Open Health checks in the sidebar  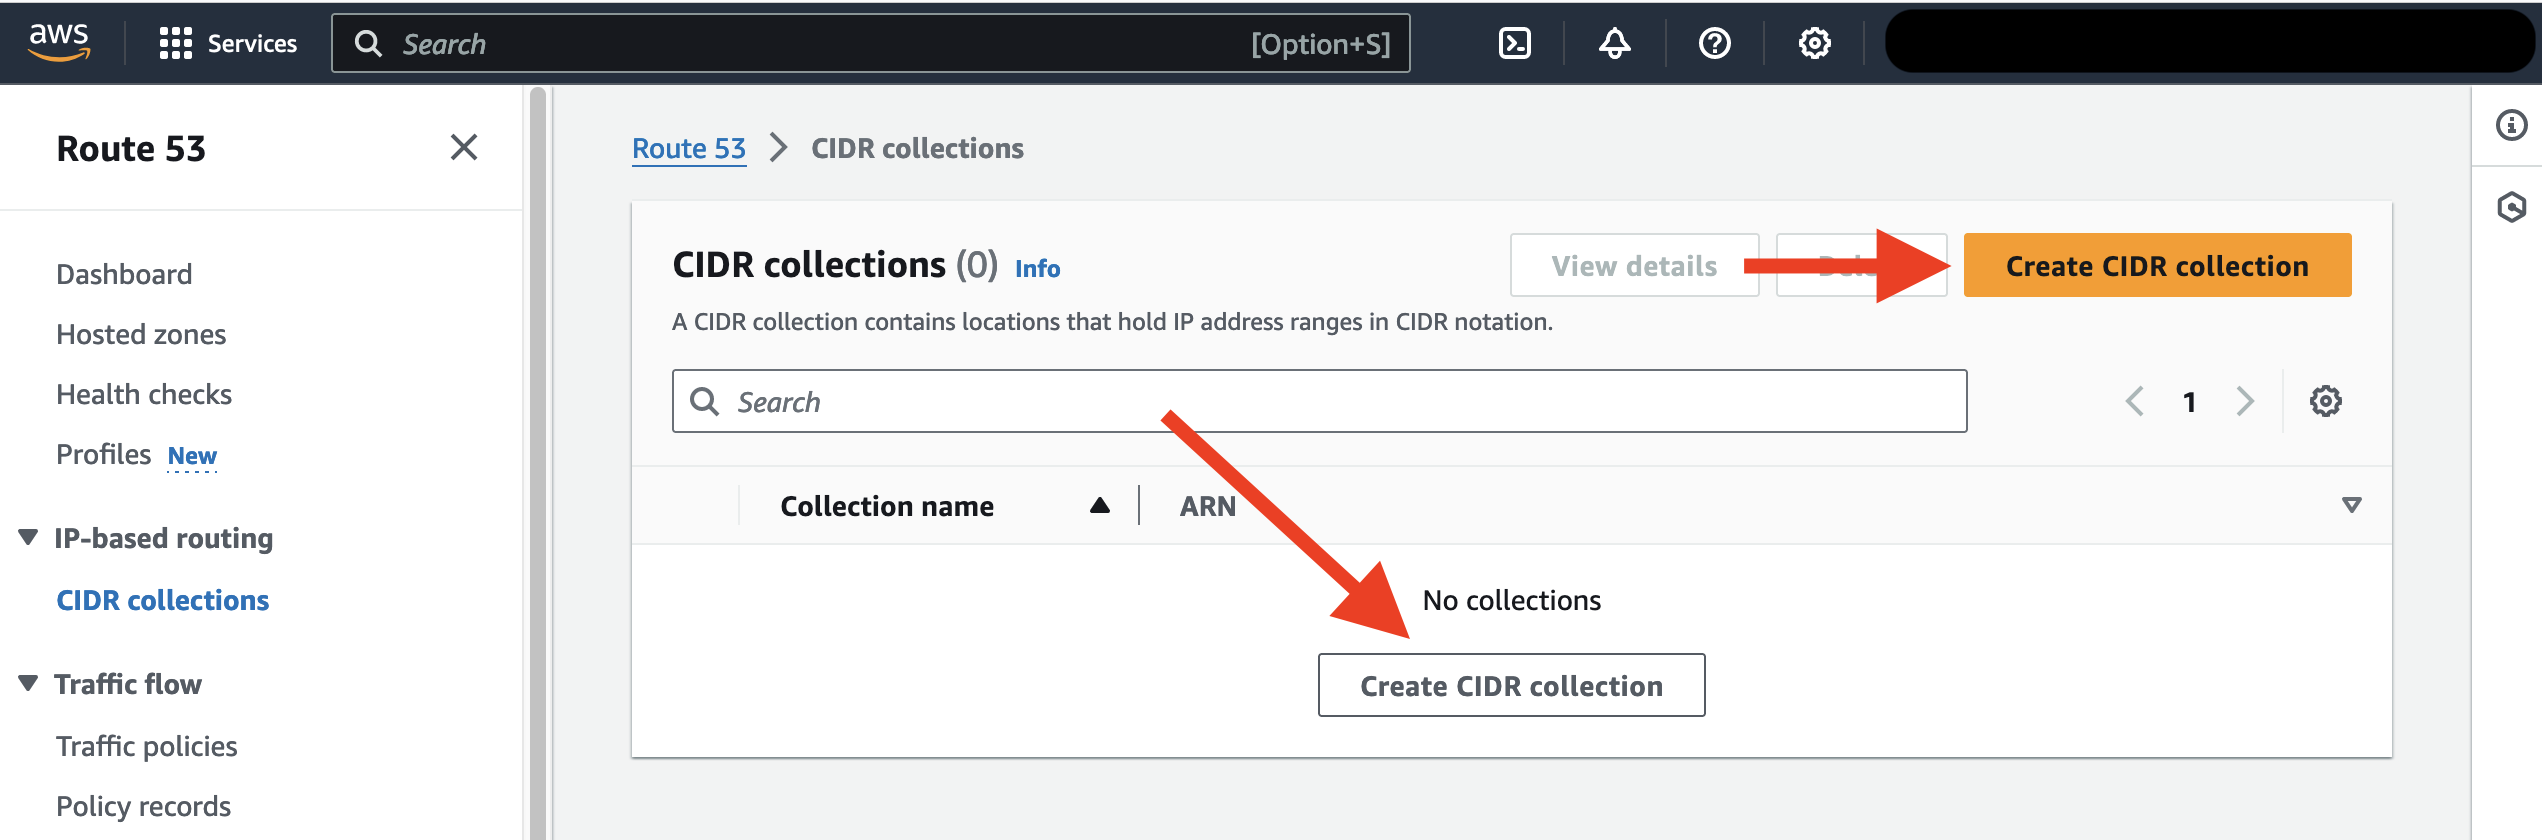144,394
